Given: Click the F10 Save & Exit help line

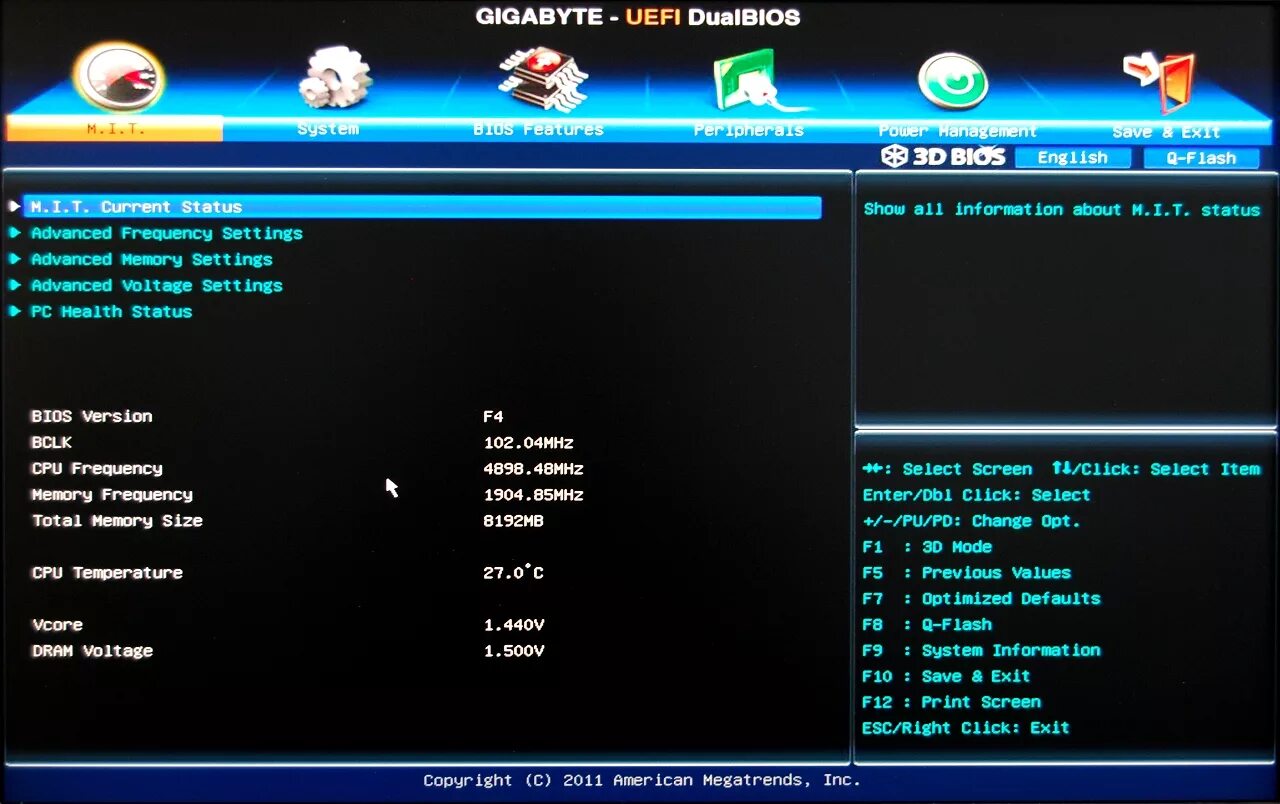Looking at the screenshot, I should click(946, 676).
